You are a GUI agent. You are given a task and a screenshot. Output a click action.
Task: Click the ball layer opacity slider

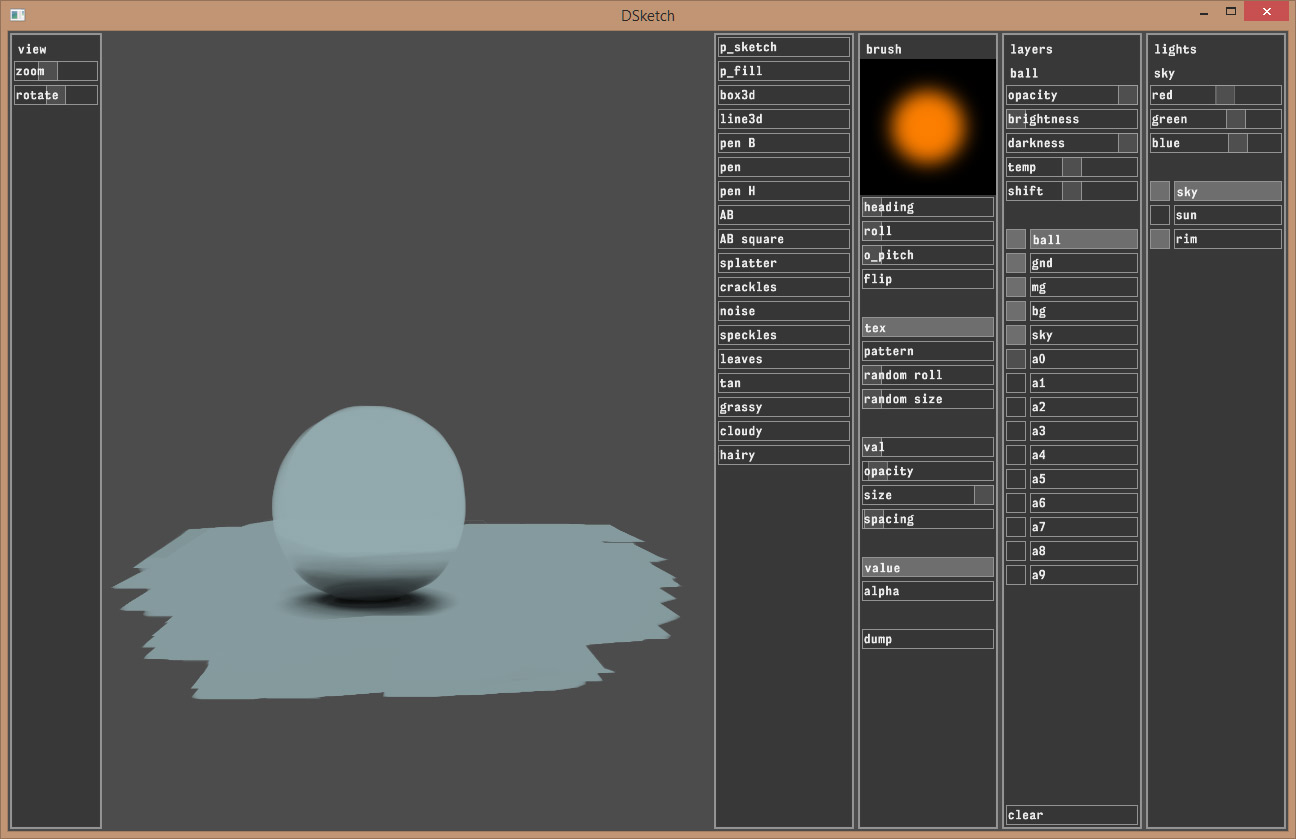coord(1071,95)
